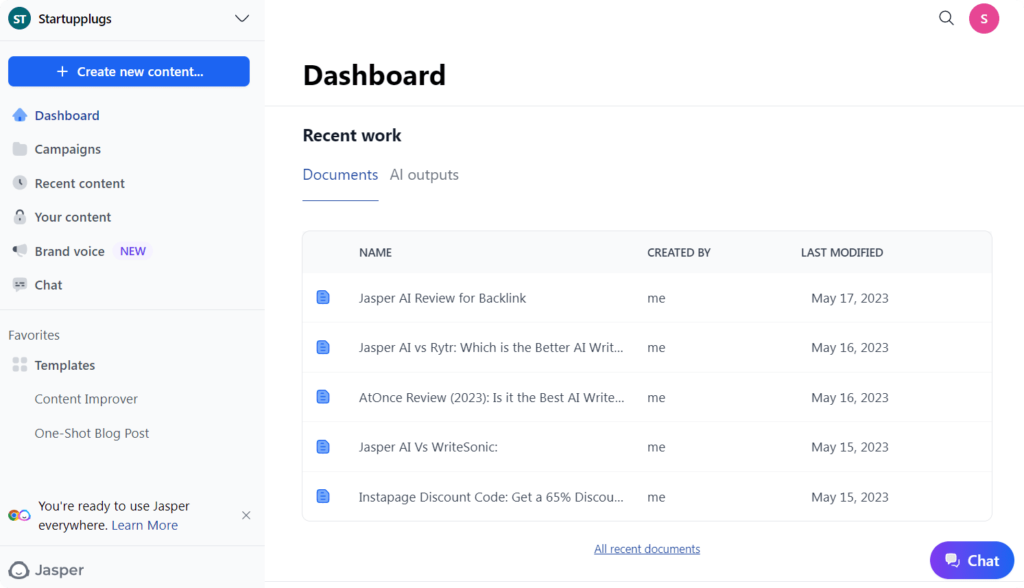1024x588 pixels.
Task: Click the ST workspace avatar
Action: tap(20, 19)
